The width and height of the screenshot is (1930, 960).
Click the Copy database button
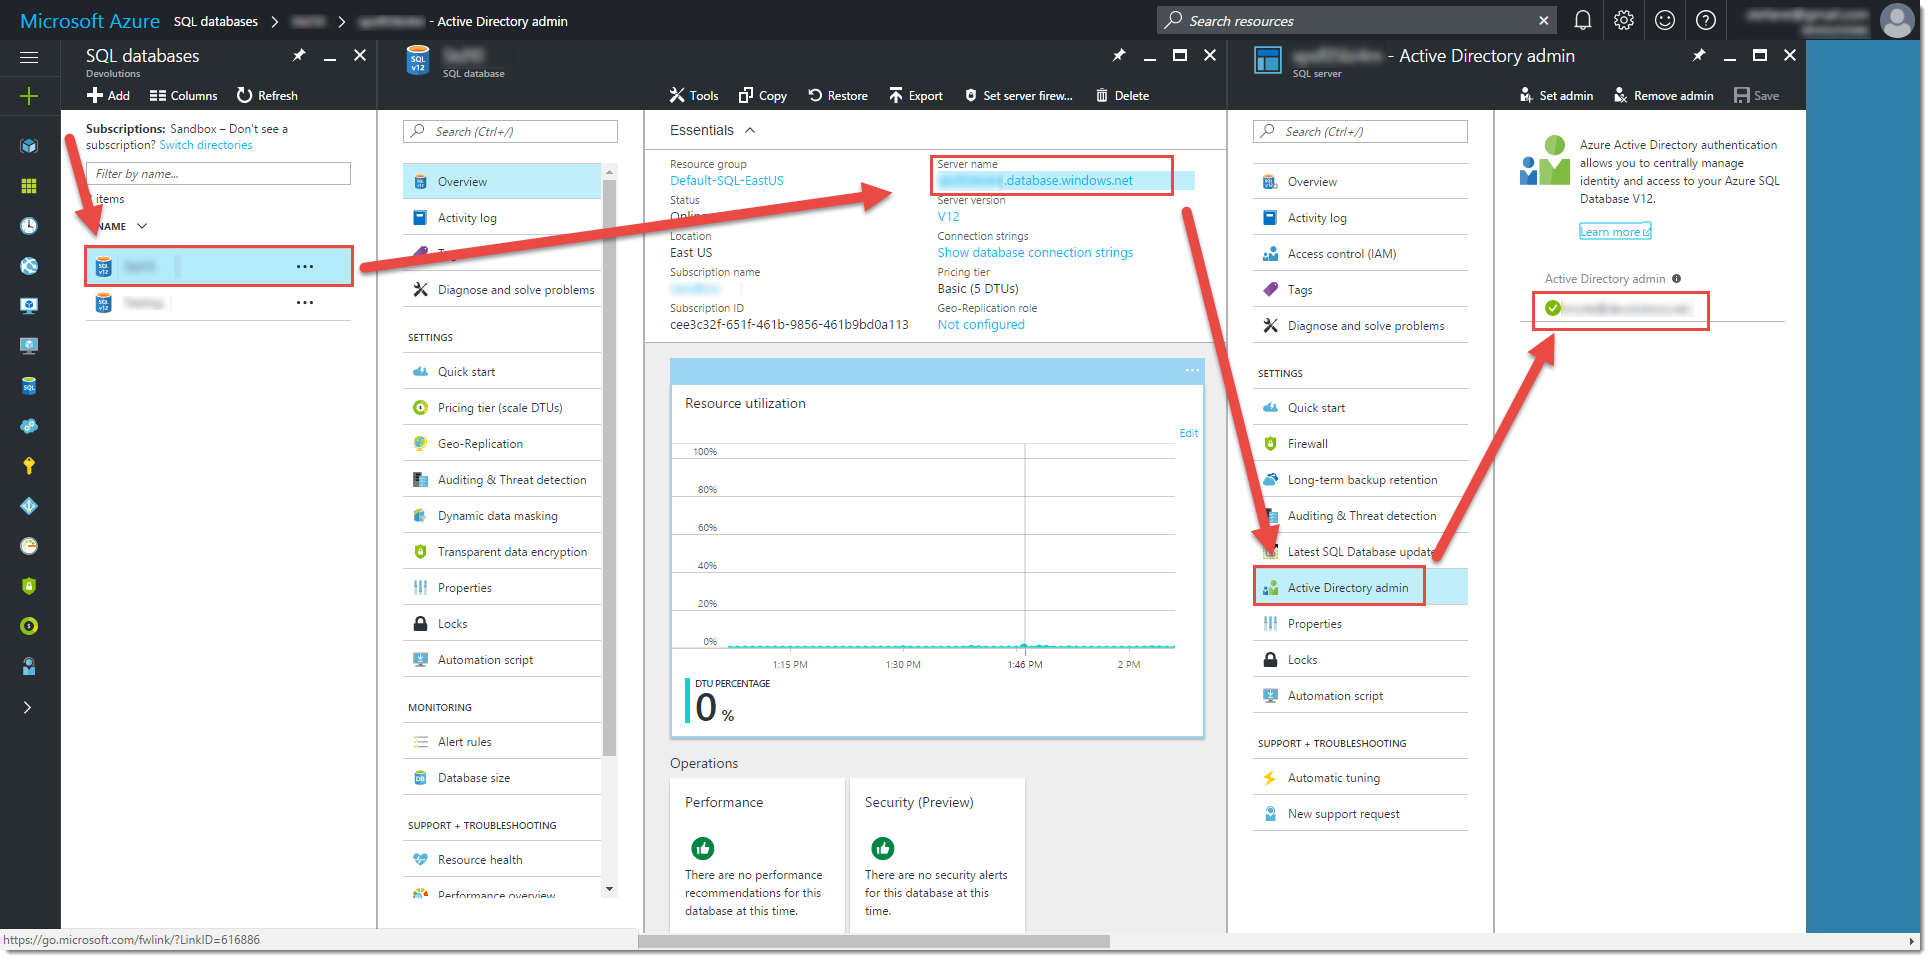(763, 96)
